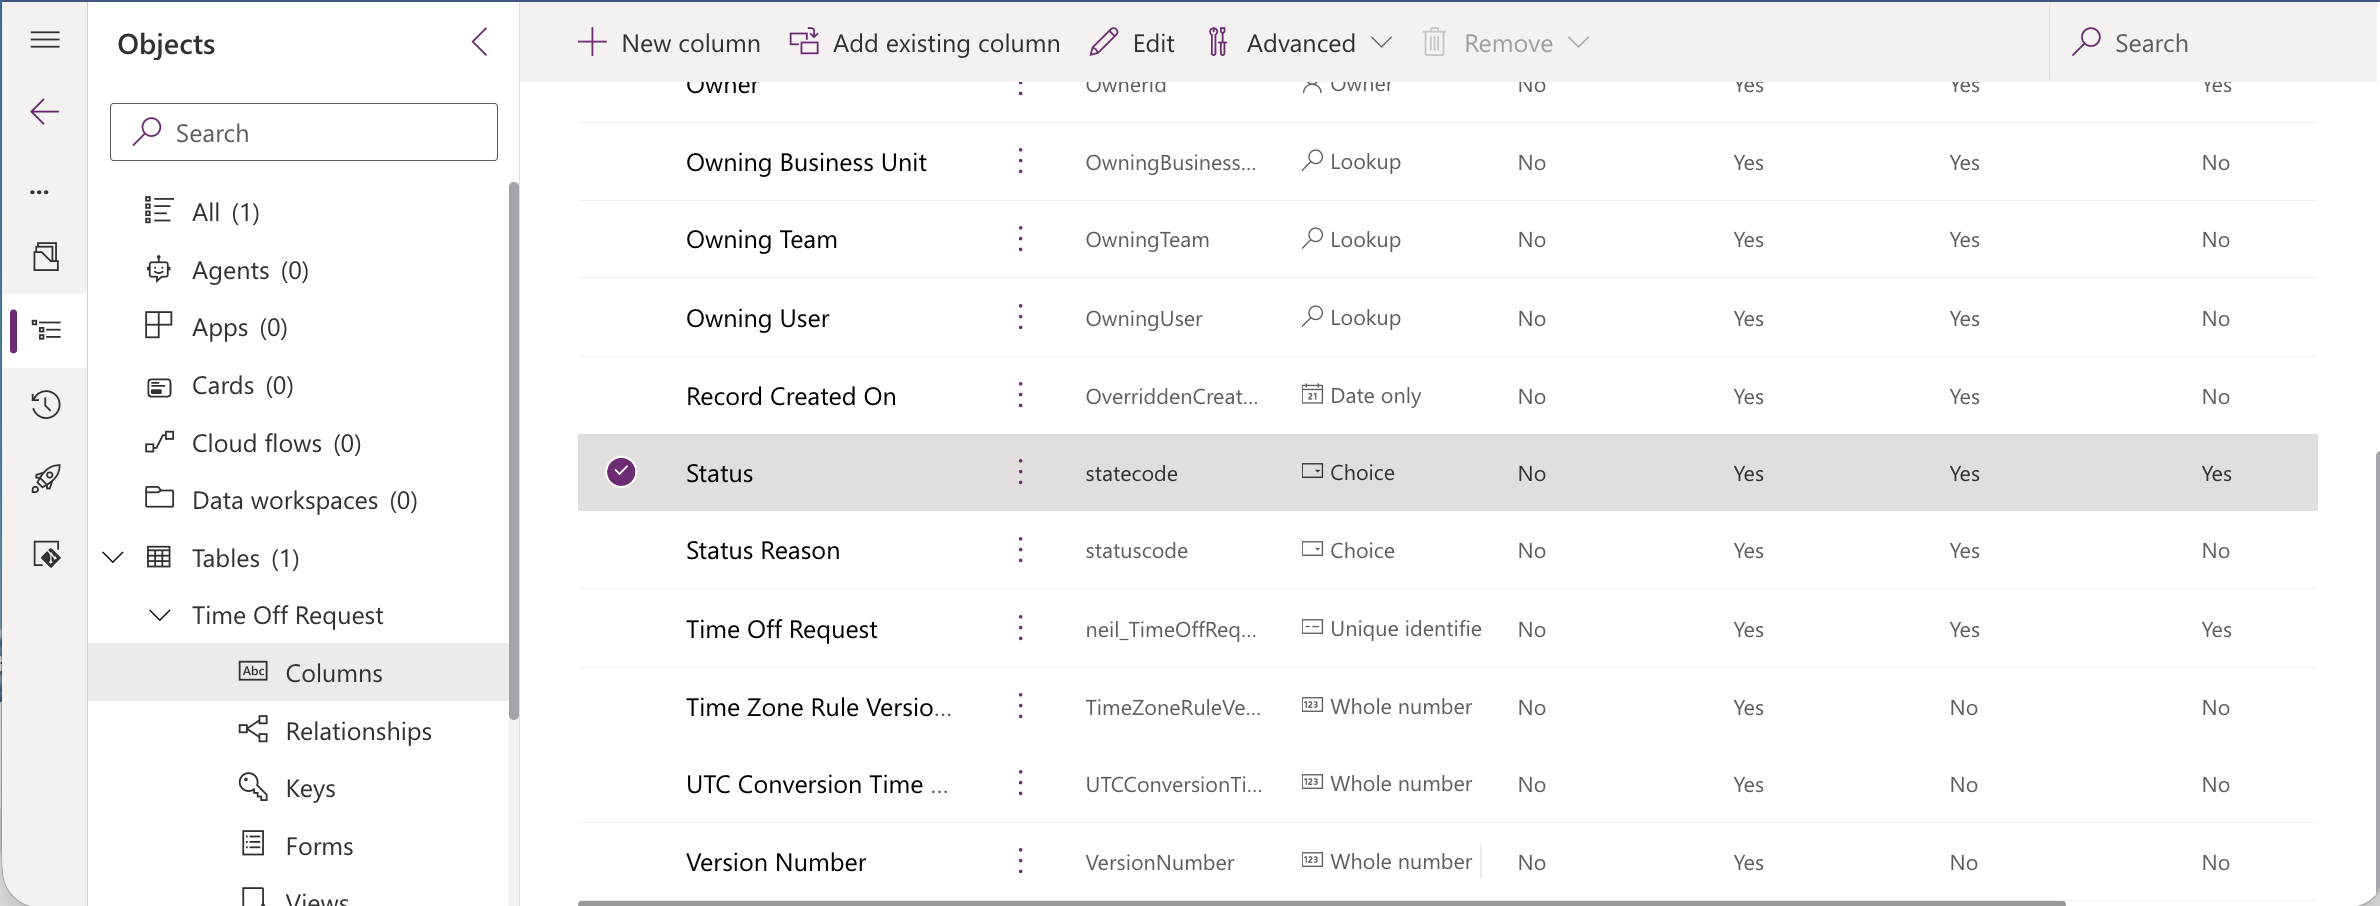Click the Search box in Objects panel
This screenshot has width=2380, height=906.
(304, 132)
